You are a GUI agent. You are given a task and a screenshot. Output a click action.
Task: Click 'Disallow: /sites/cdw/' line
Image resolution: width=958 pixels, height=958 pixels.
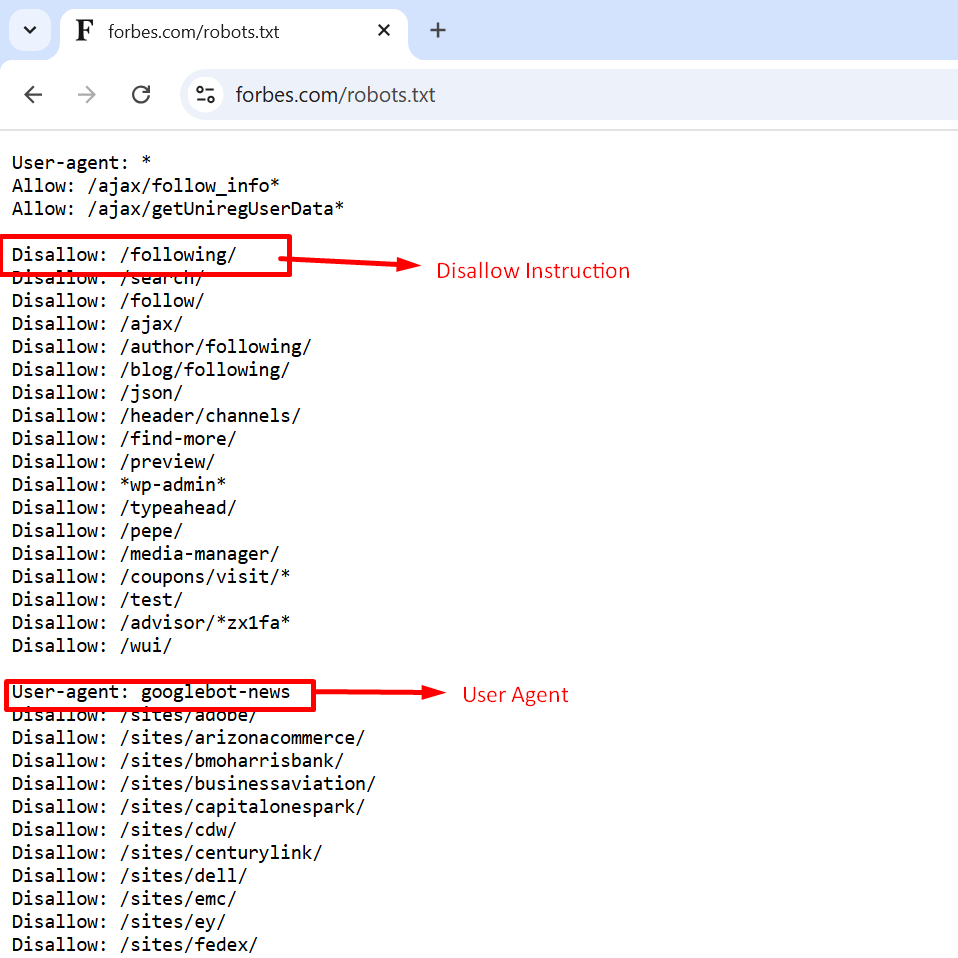point(124,830)
